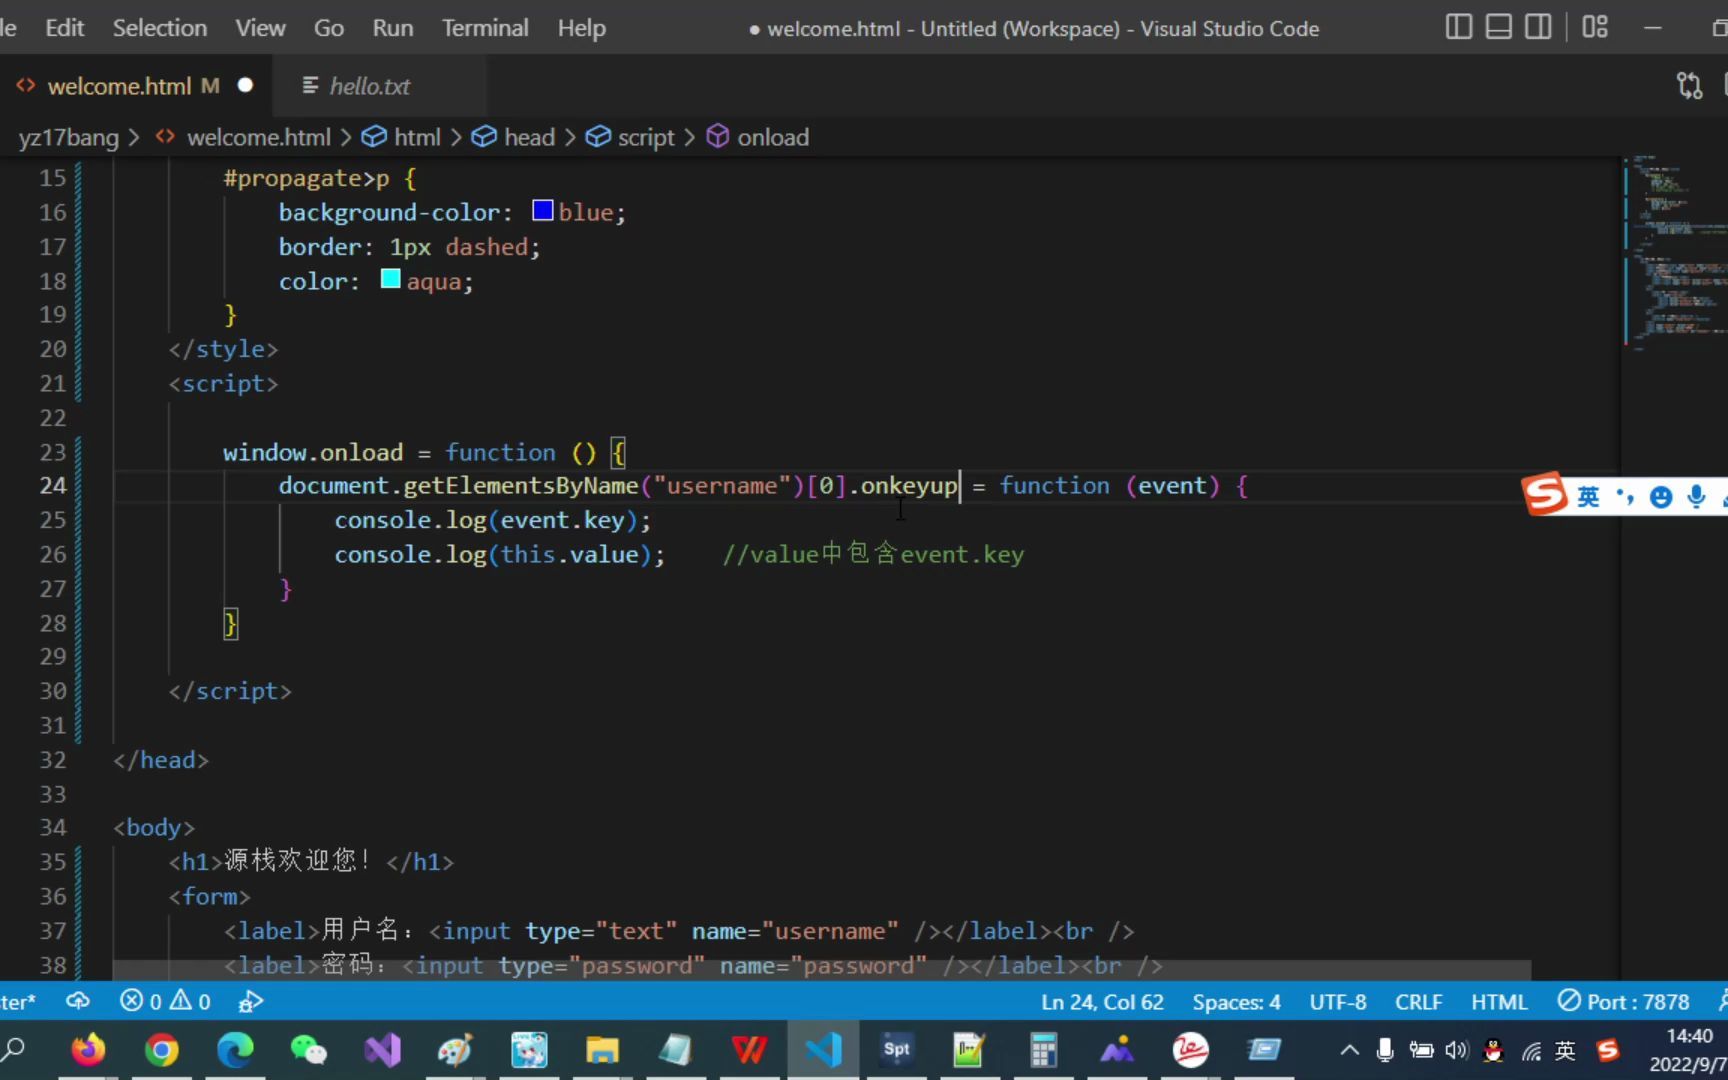The image size is (1728, 1080).
Task: Click the type="text" attribute on line 37
Action: point(601,931)
